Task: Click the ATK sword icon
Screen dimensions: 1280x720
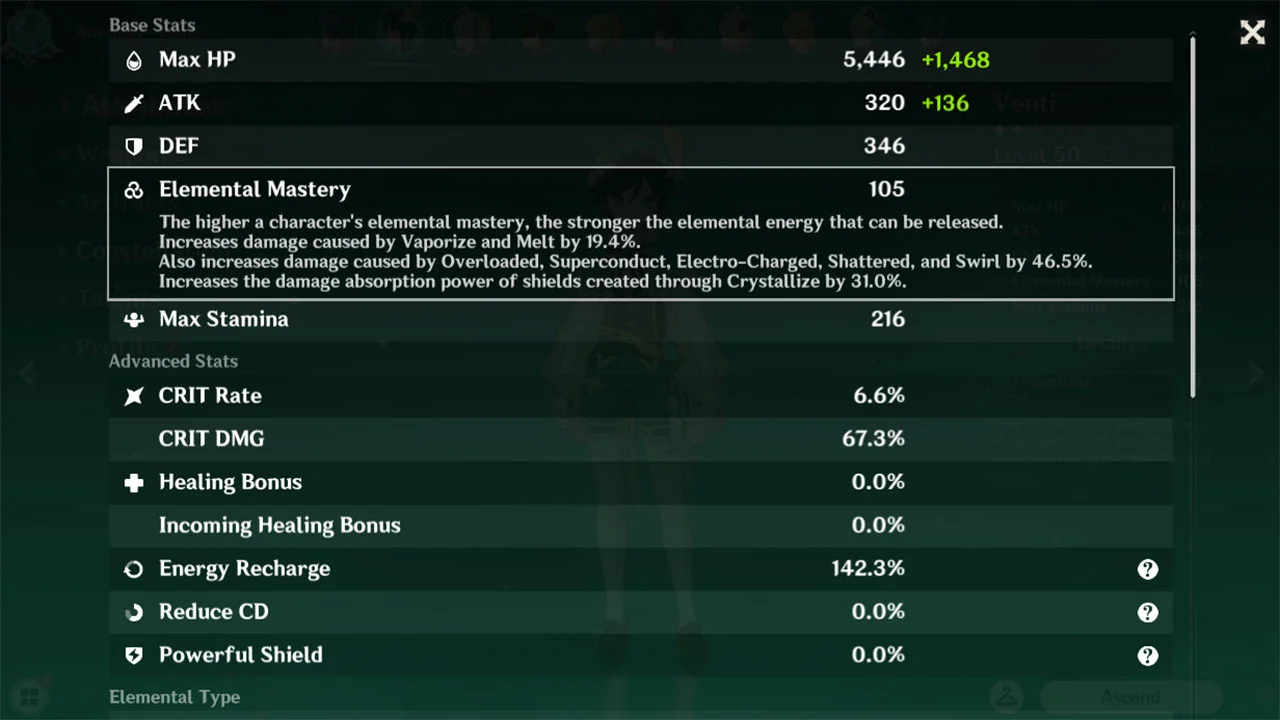Action: click(x=133, y=103)
